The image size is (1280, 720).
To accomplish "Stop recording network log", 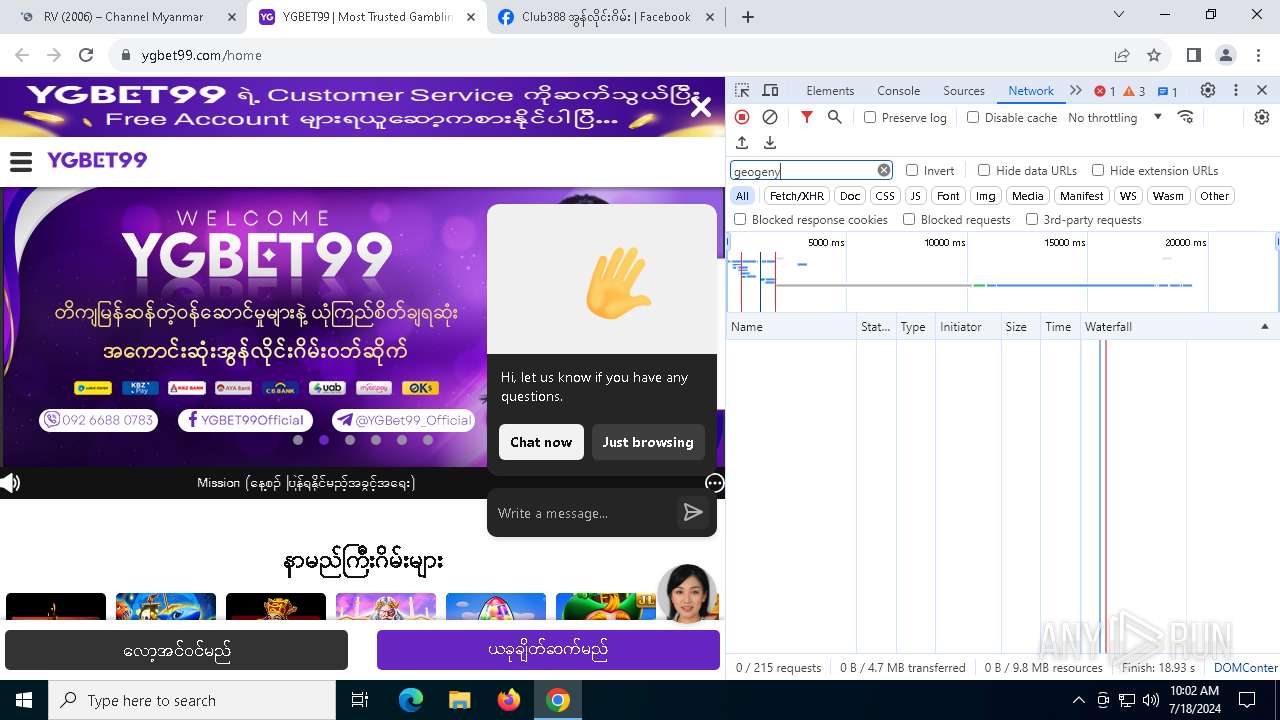I will click(x=742, y=117).
